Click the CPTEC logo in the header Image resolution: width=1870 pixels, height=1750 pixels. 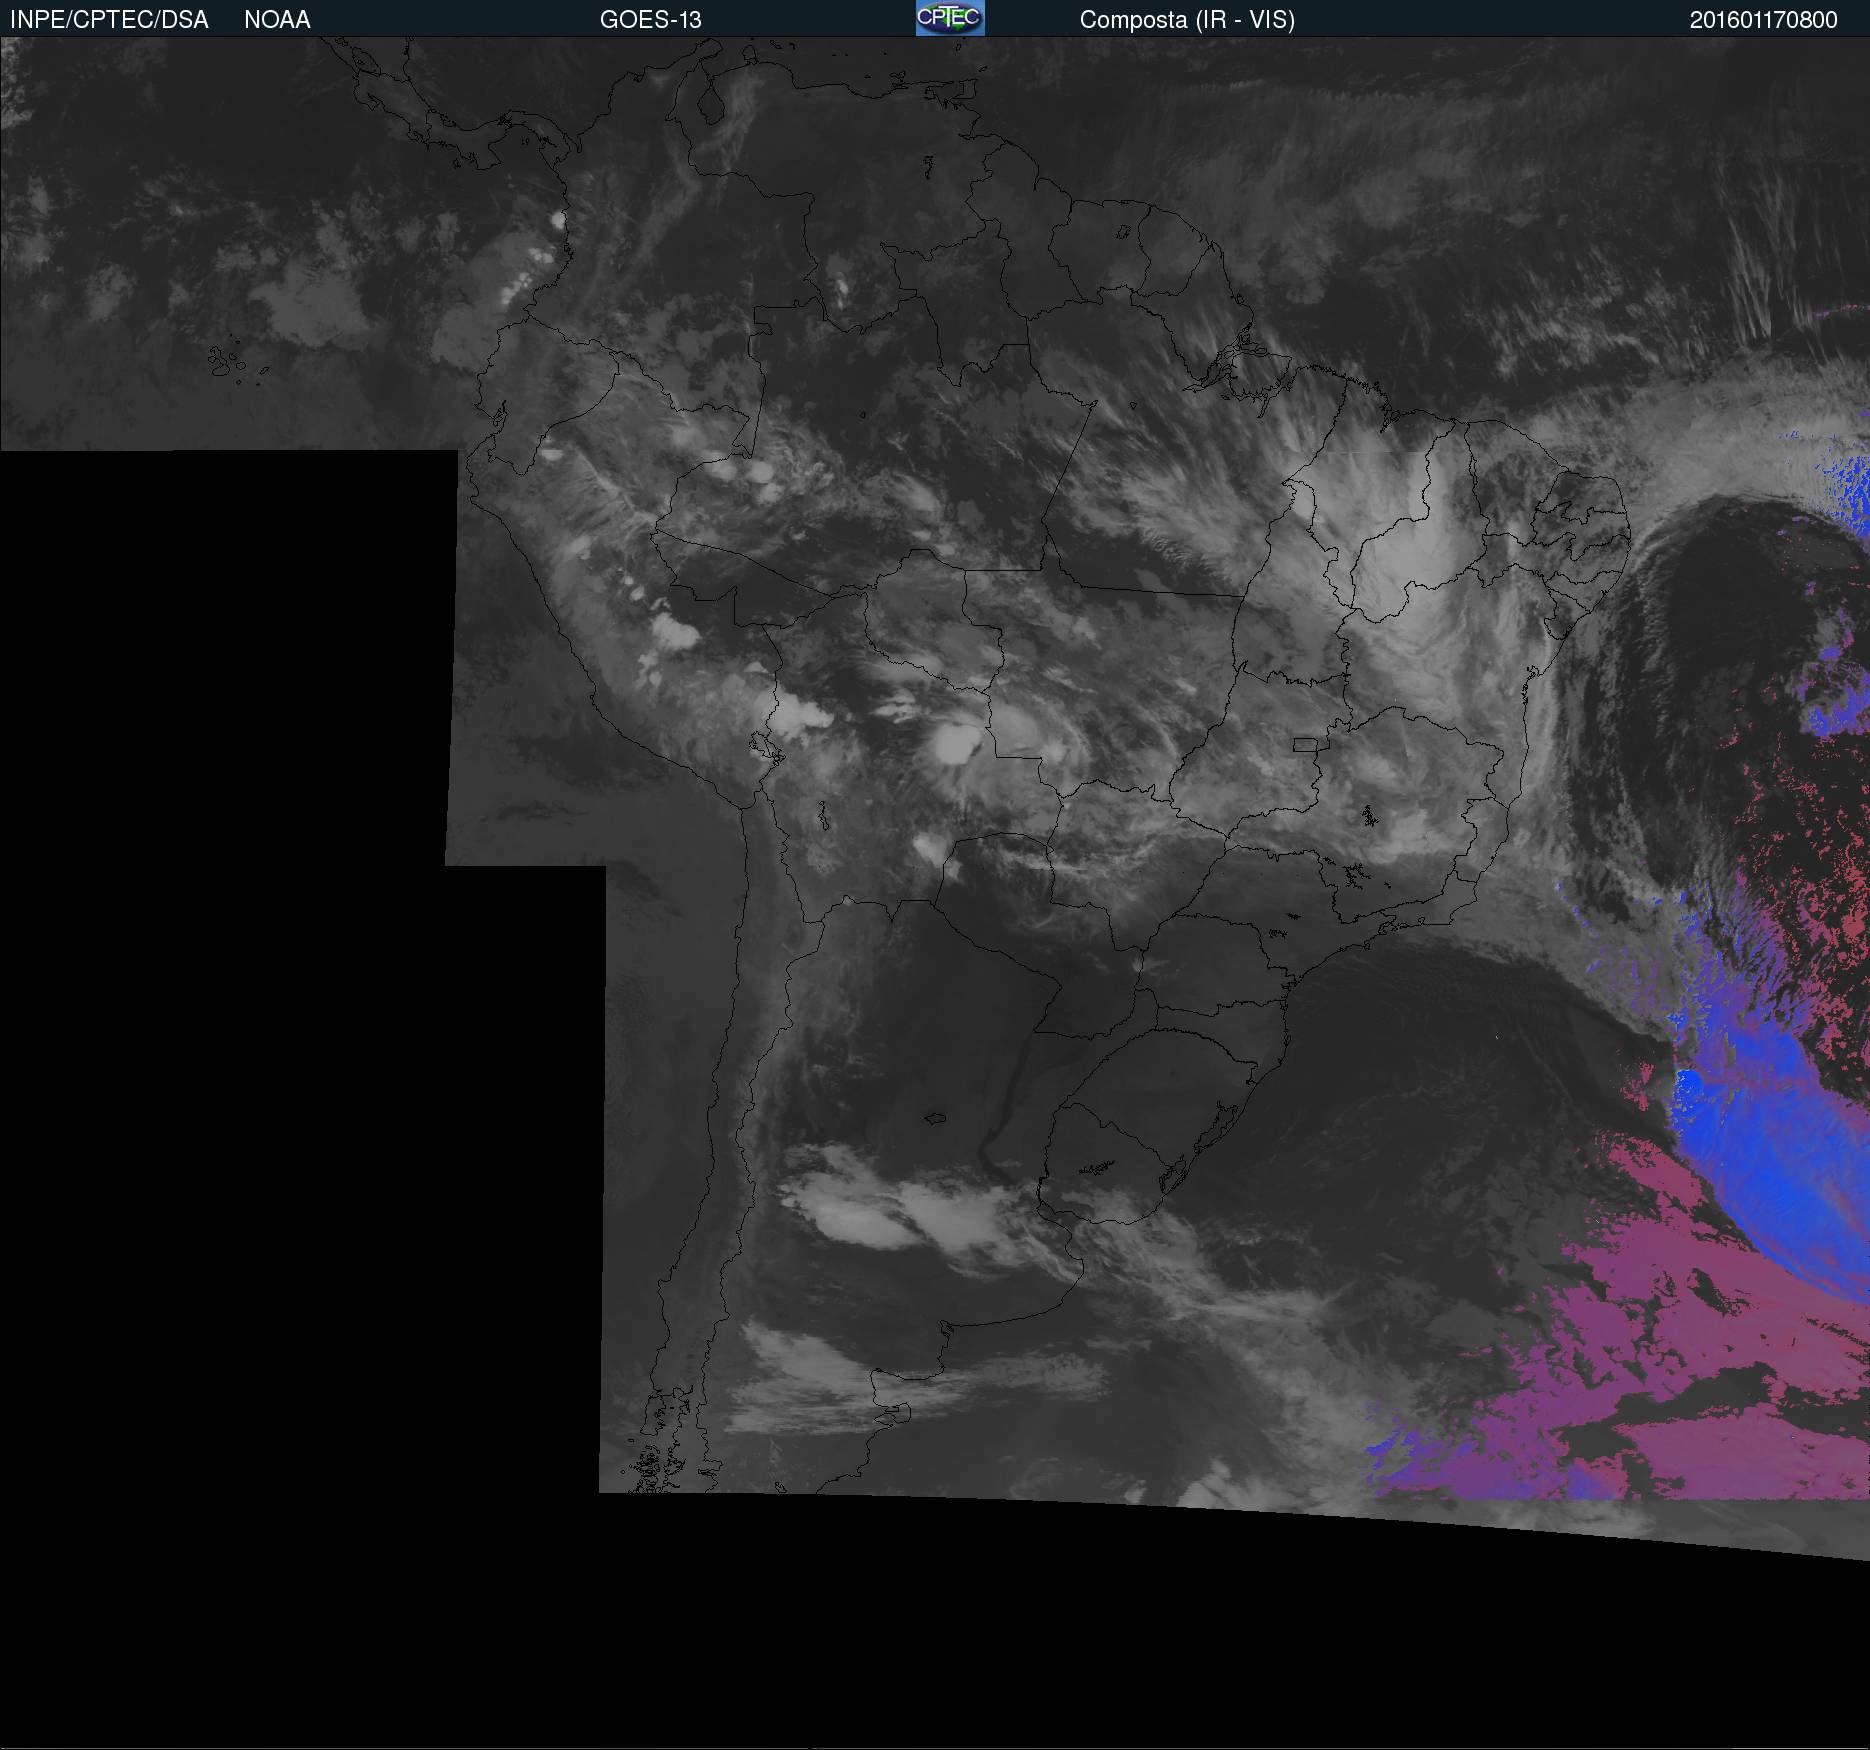pos(950,18)
